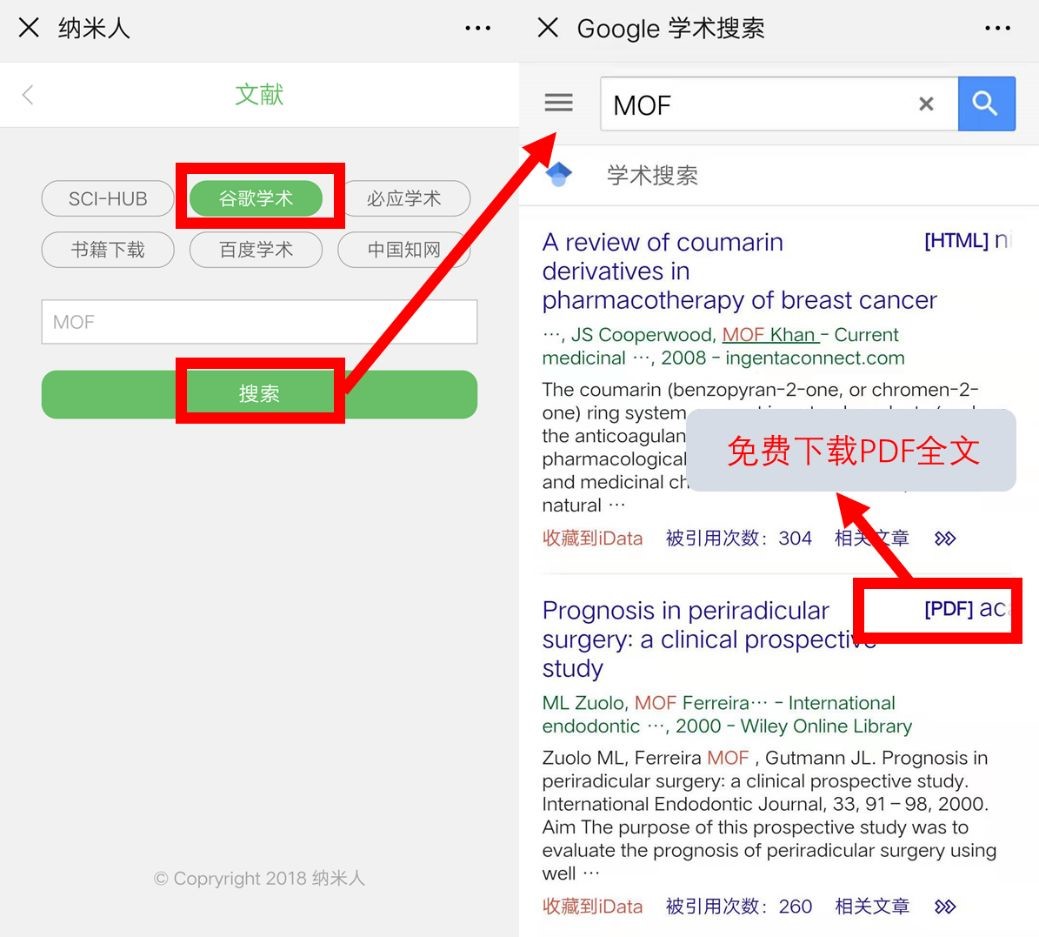Open 相关文章 for the periradicular study

pos(872,906)
